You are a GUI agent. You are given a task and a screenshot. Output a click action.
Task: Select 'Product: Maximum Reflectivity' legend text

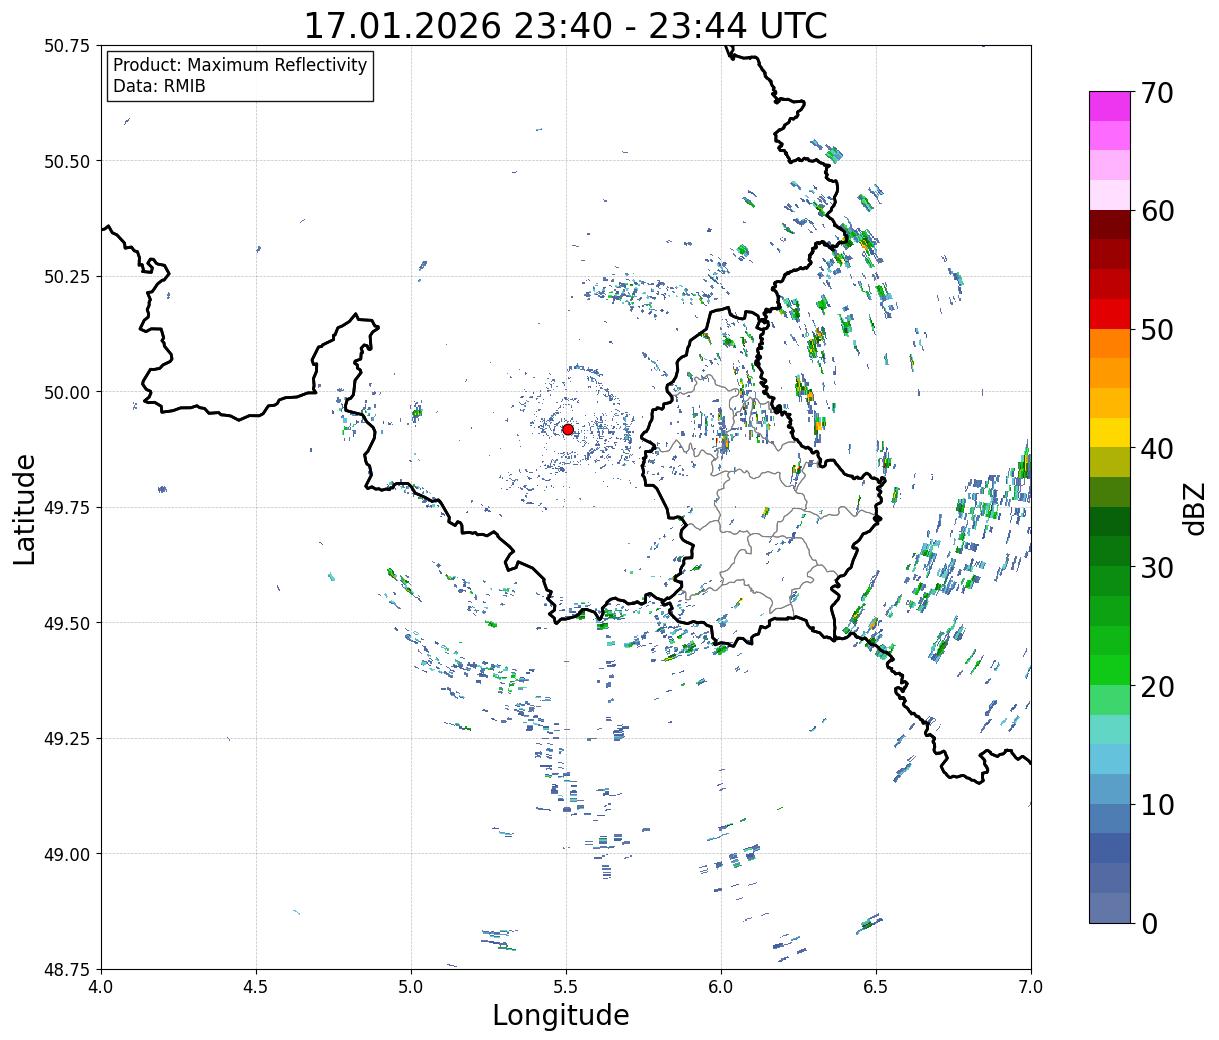[x=240, y=65]
